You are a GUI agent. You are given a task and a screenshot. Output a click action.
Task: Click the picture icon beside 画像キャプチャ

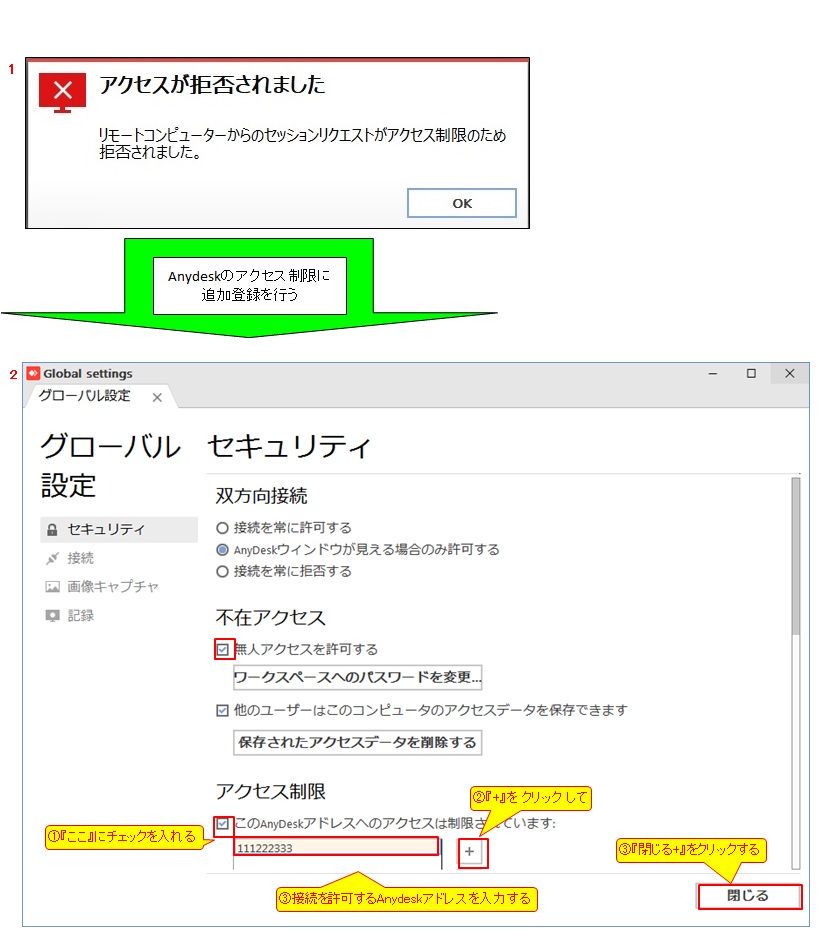(x=52, y=587)
